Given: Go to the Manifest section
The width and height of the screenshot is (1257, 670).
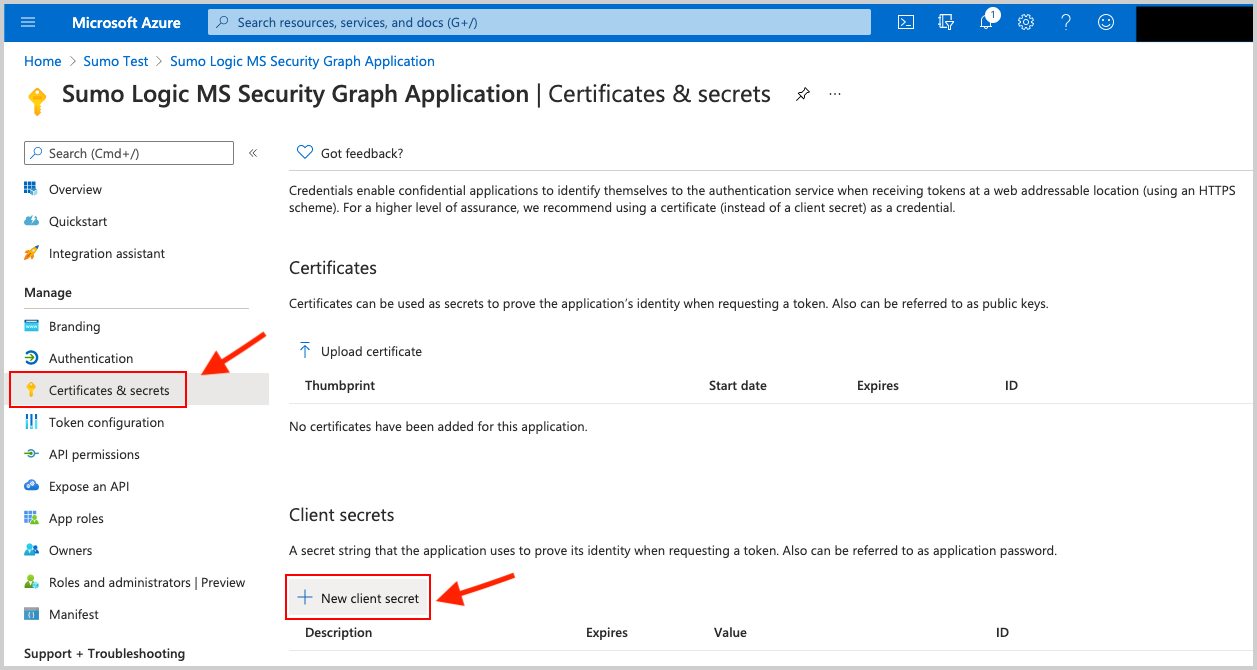Looking at the screenshot, I should tap(74, 614).
